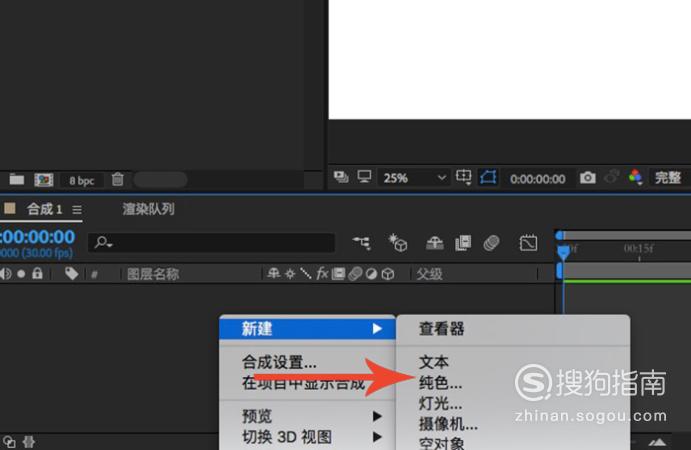Image resolution: width=691 pixels, height=450 pixels.
Task: Click the 3D layer column cube icon
Action: tap(388, 274)
